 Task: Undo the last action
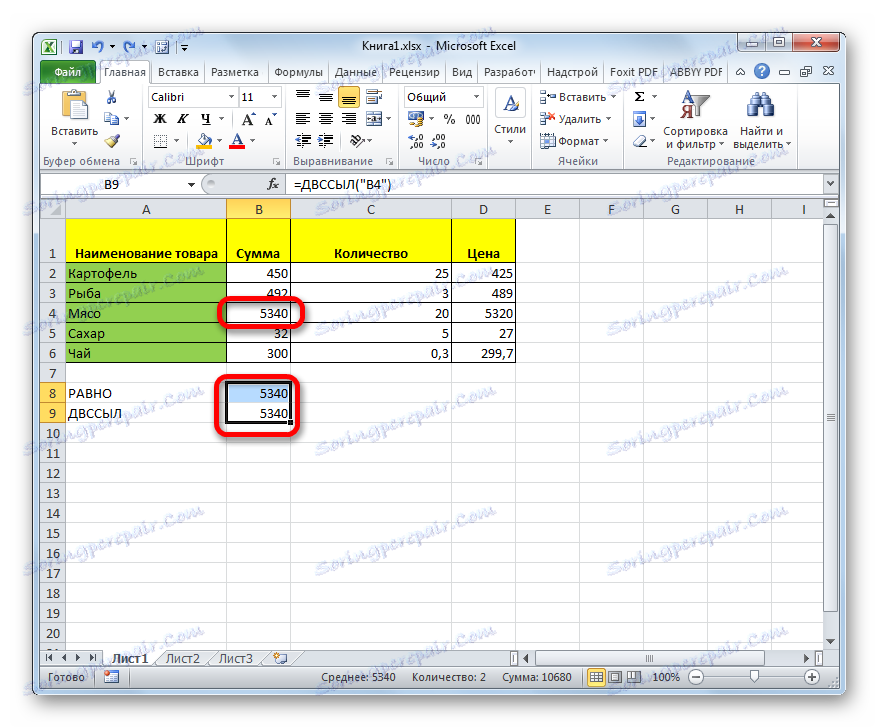(x=98, y=47)
